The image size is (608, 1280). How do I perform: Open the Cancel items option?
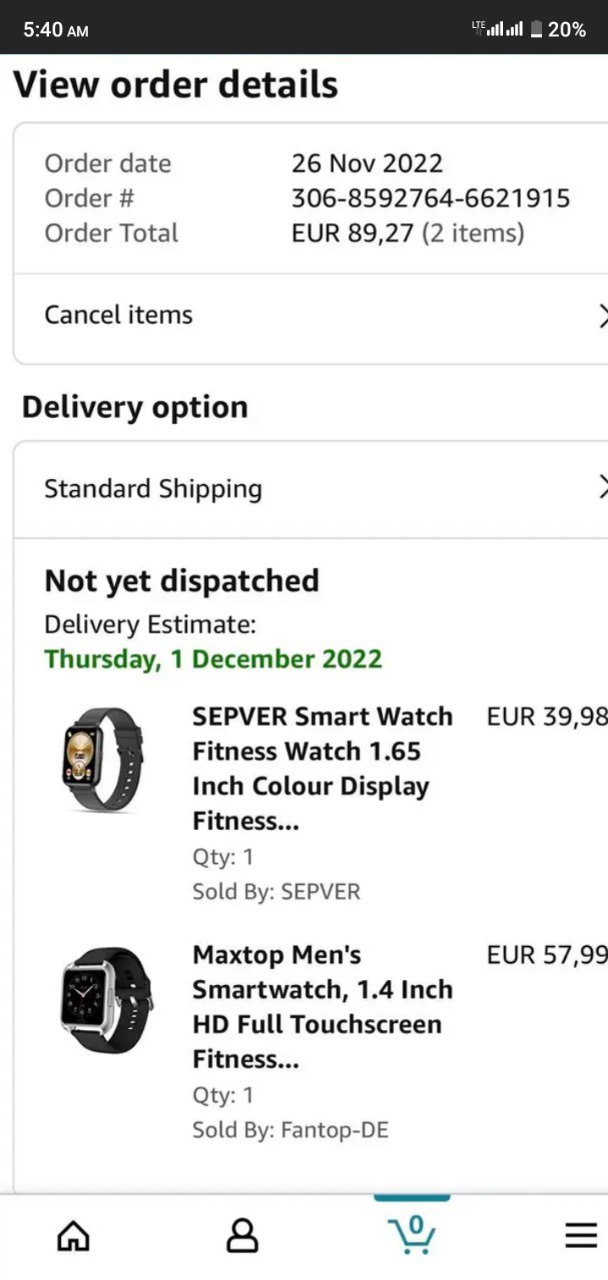(x=119, y=315)
